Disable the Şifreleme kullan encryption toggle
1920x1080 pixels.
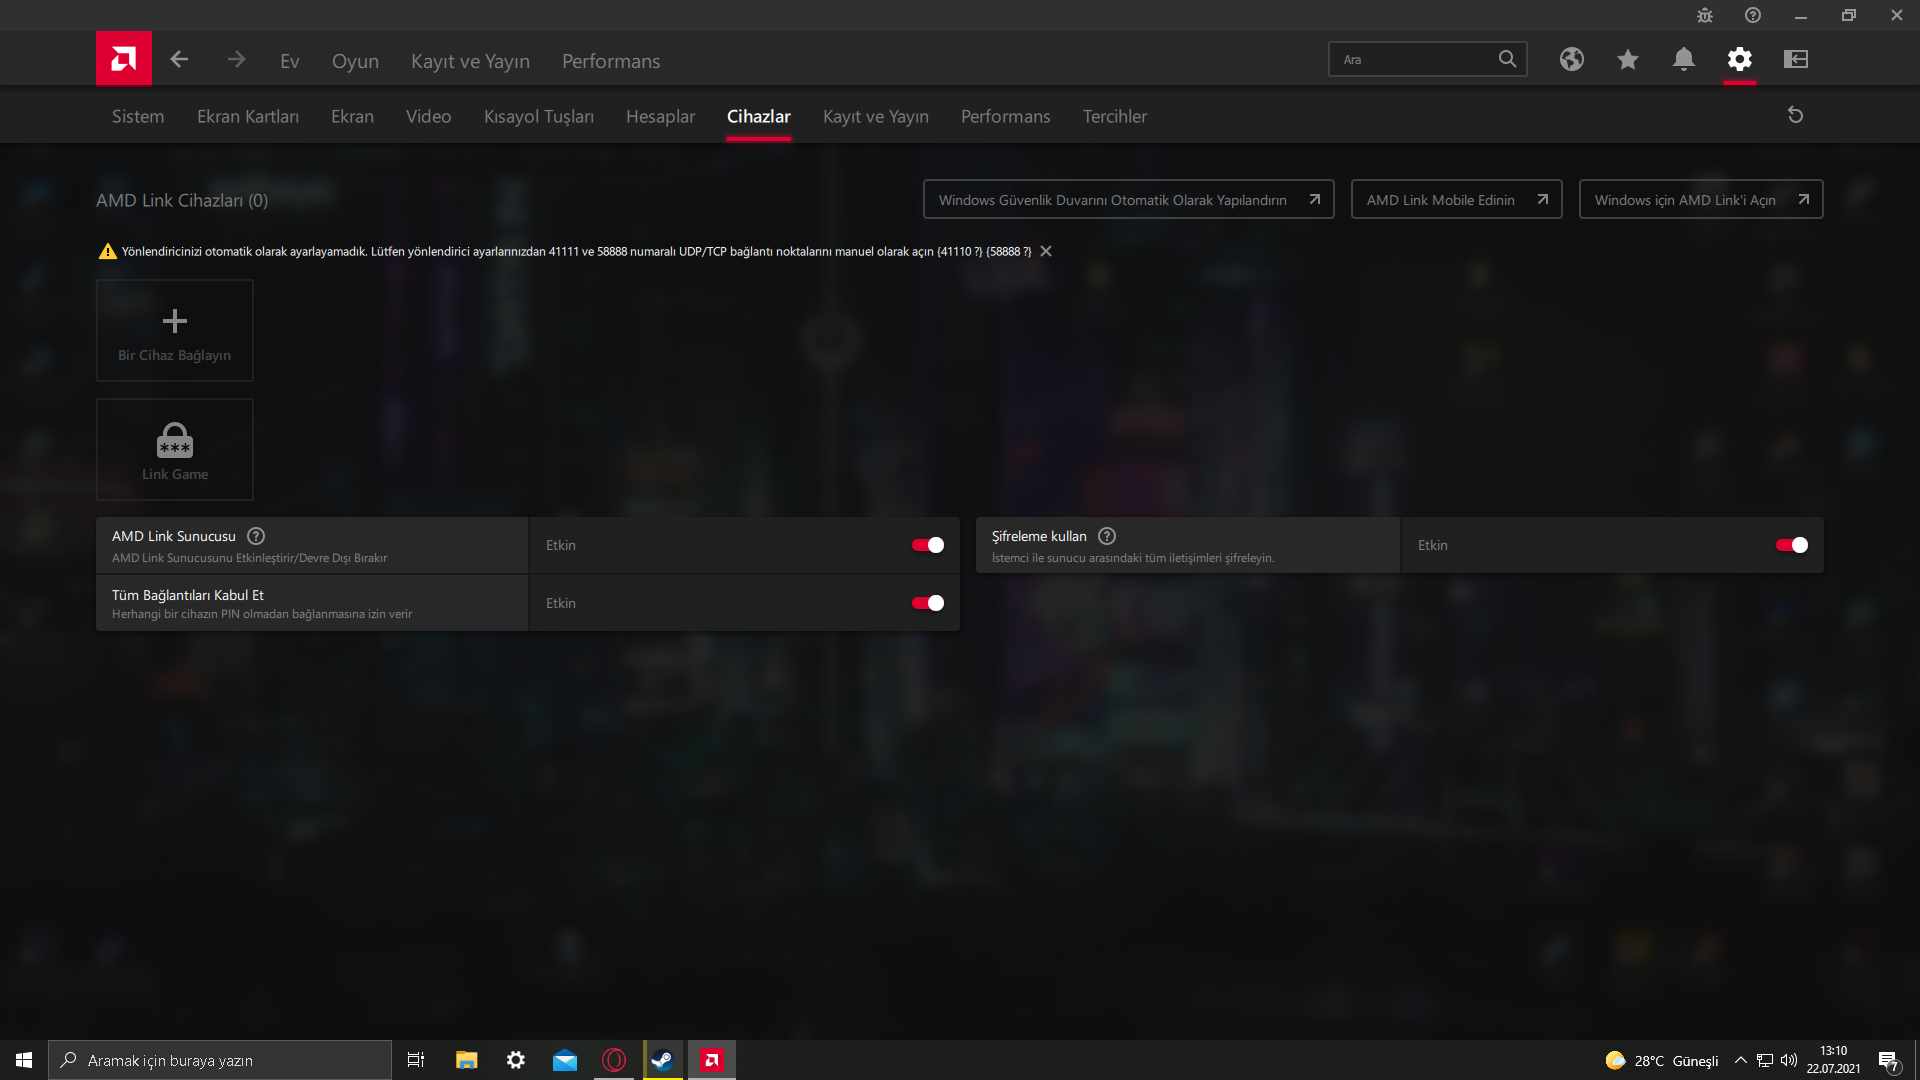(1790, 545)
